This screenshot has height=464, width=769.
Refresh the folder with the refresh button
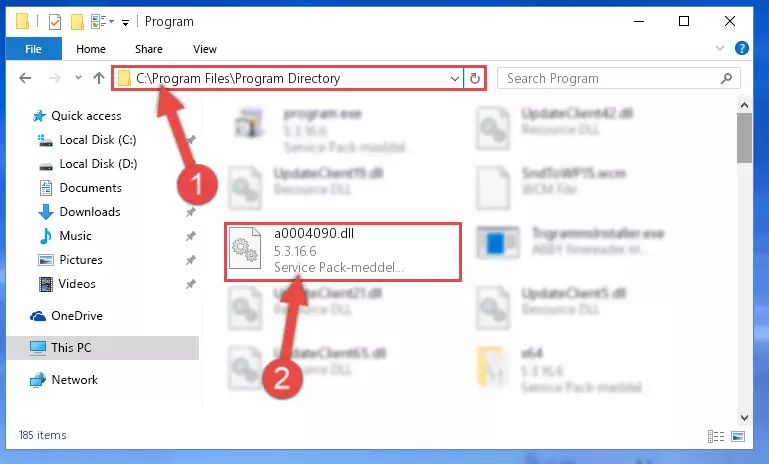click(475, 78)
